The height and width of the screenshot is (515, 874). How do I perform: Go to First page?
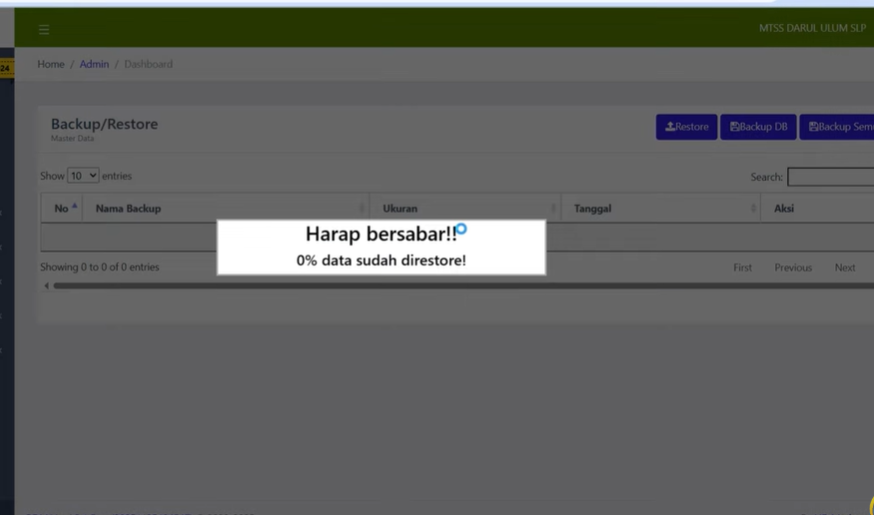click(742, 268)
